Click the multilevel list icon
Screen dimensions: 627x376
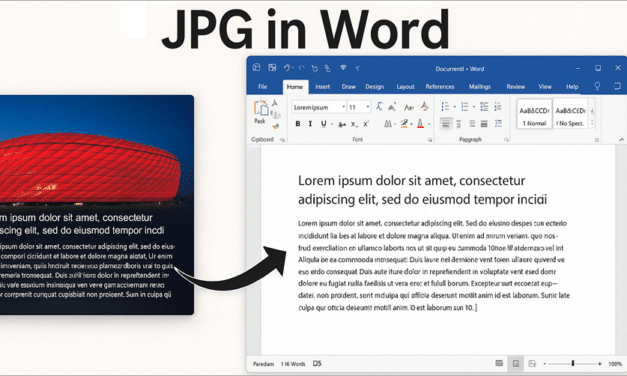484,107
